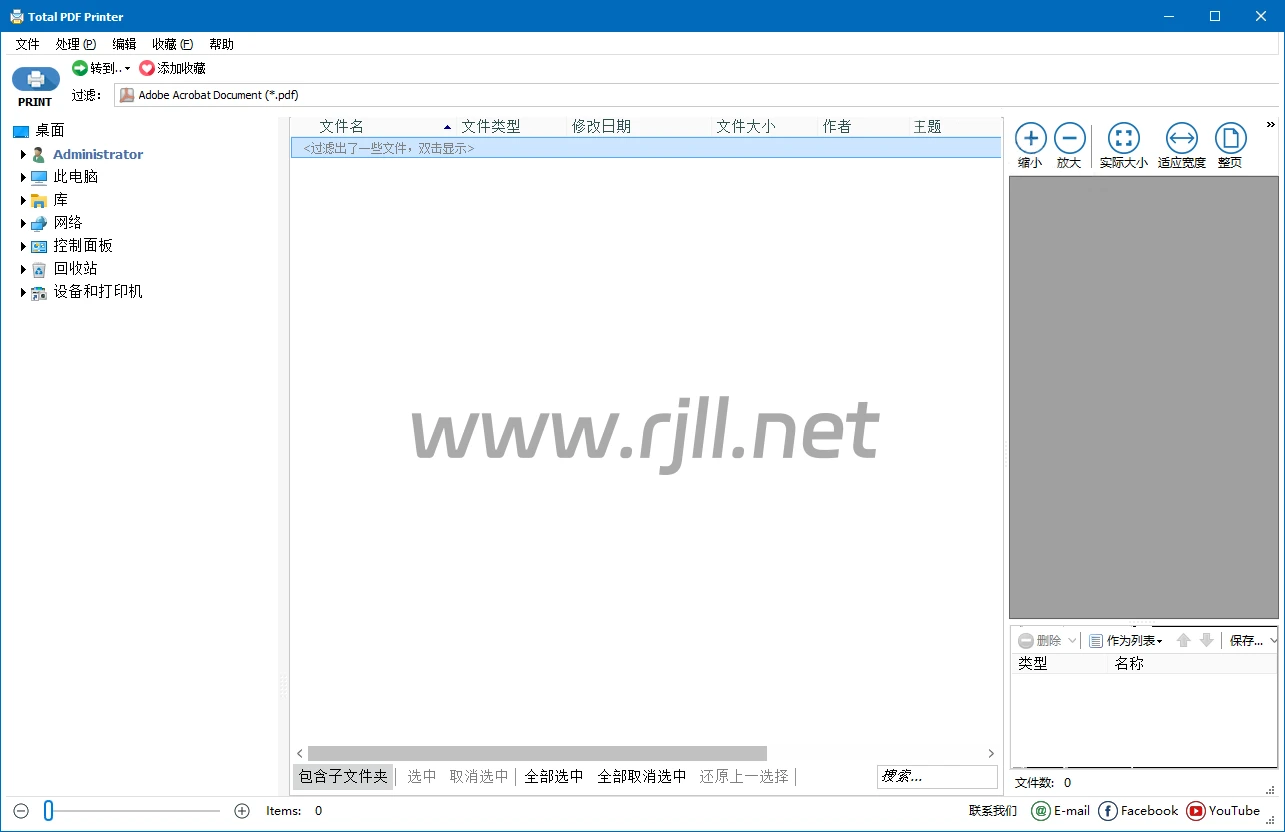Open the Facebook link icon
The width and height of the screenshot is (1285, 832).
[x=1108, y=811]
